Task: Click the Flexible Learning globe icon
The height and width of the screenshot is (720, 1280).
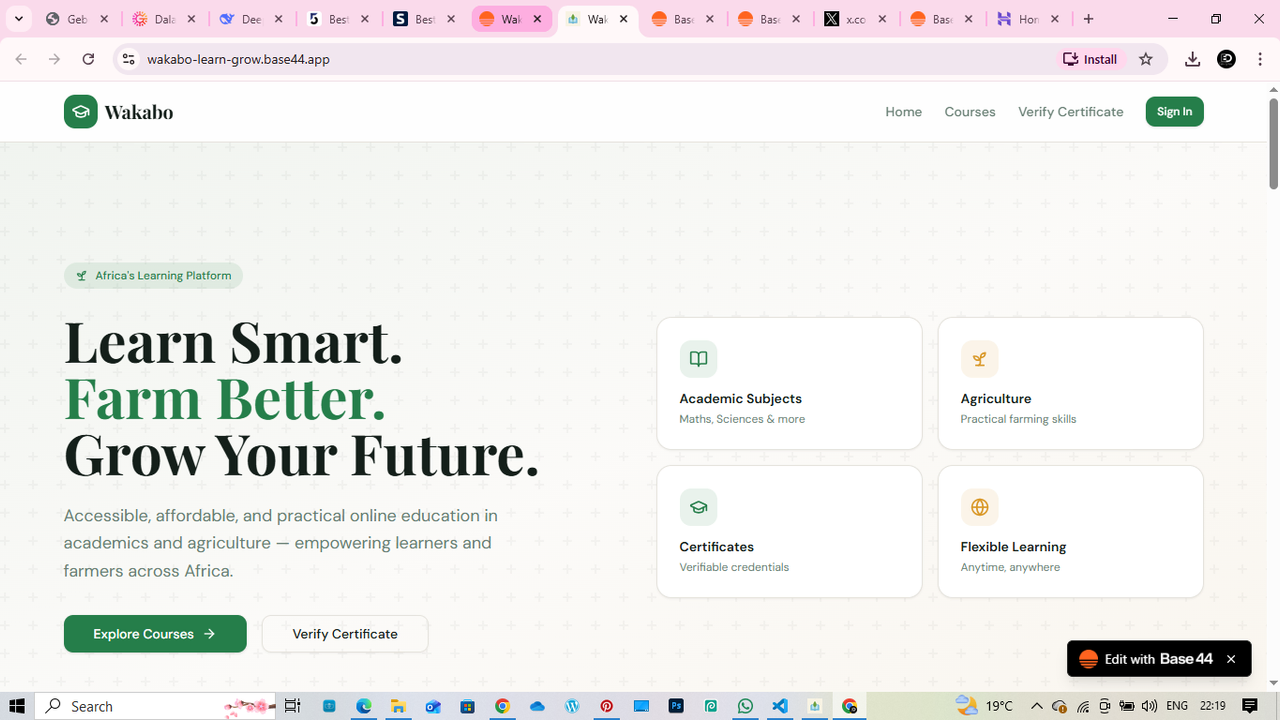Action: (979, 507)
